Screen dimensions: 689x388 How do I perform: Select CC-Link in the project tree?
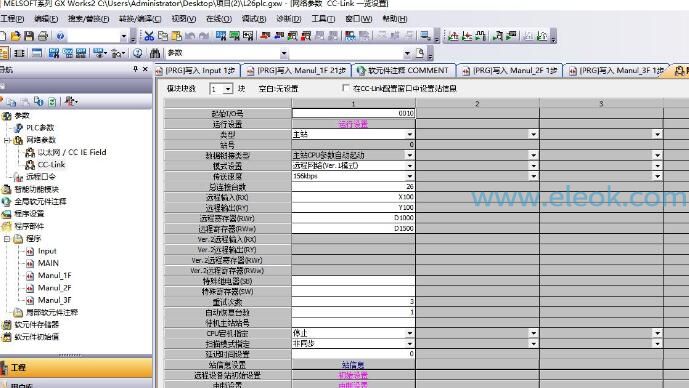(51, 165)
